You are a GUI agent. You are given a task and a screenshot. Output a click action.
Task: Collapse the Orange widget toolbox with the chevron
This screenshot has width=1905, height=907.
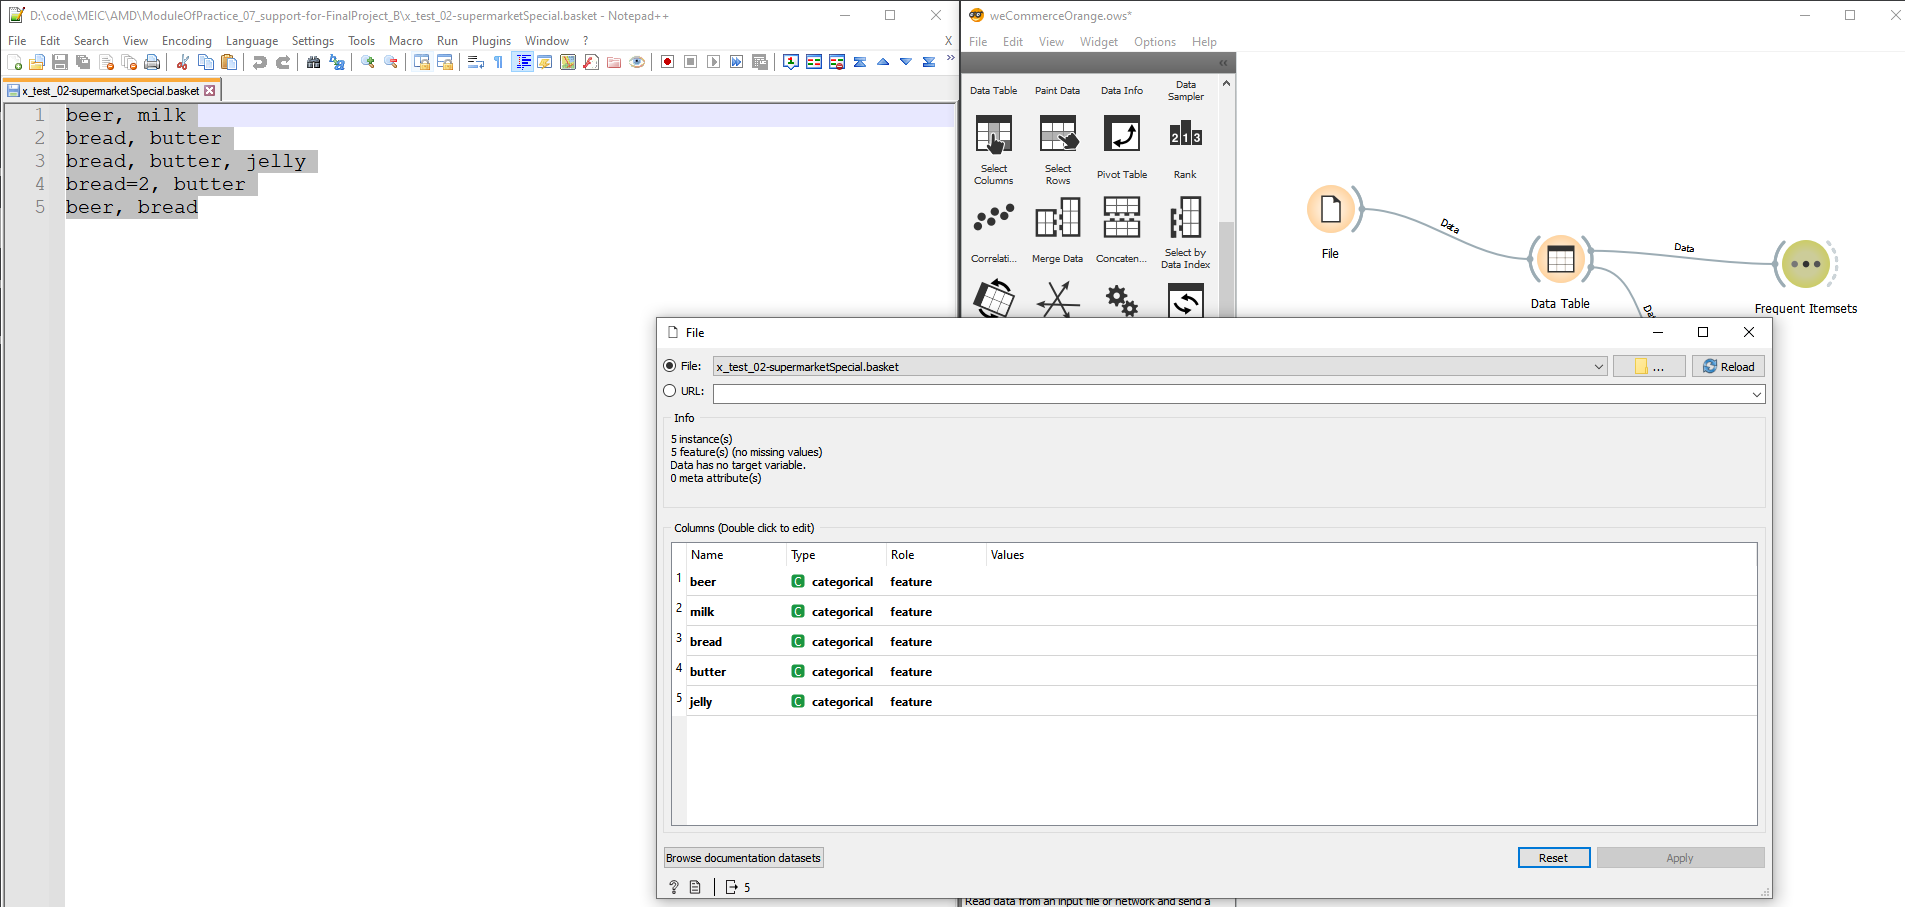coord(1223,63)
